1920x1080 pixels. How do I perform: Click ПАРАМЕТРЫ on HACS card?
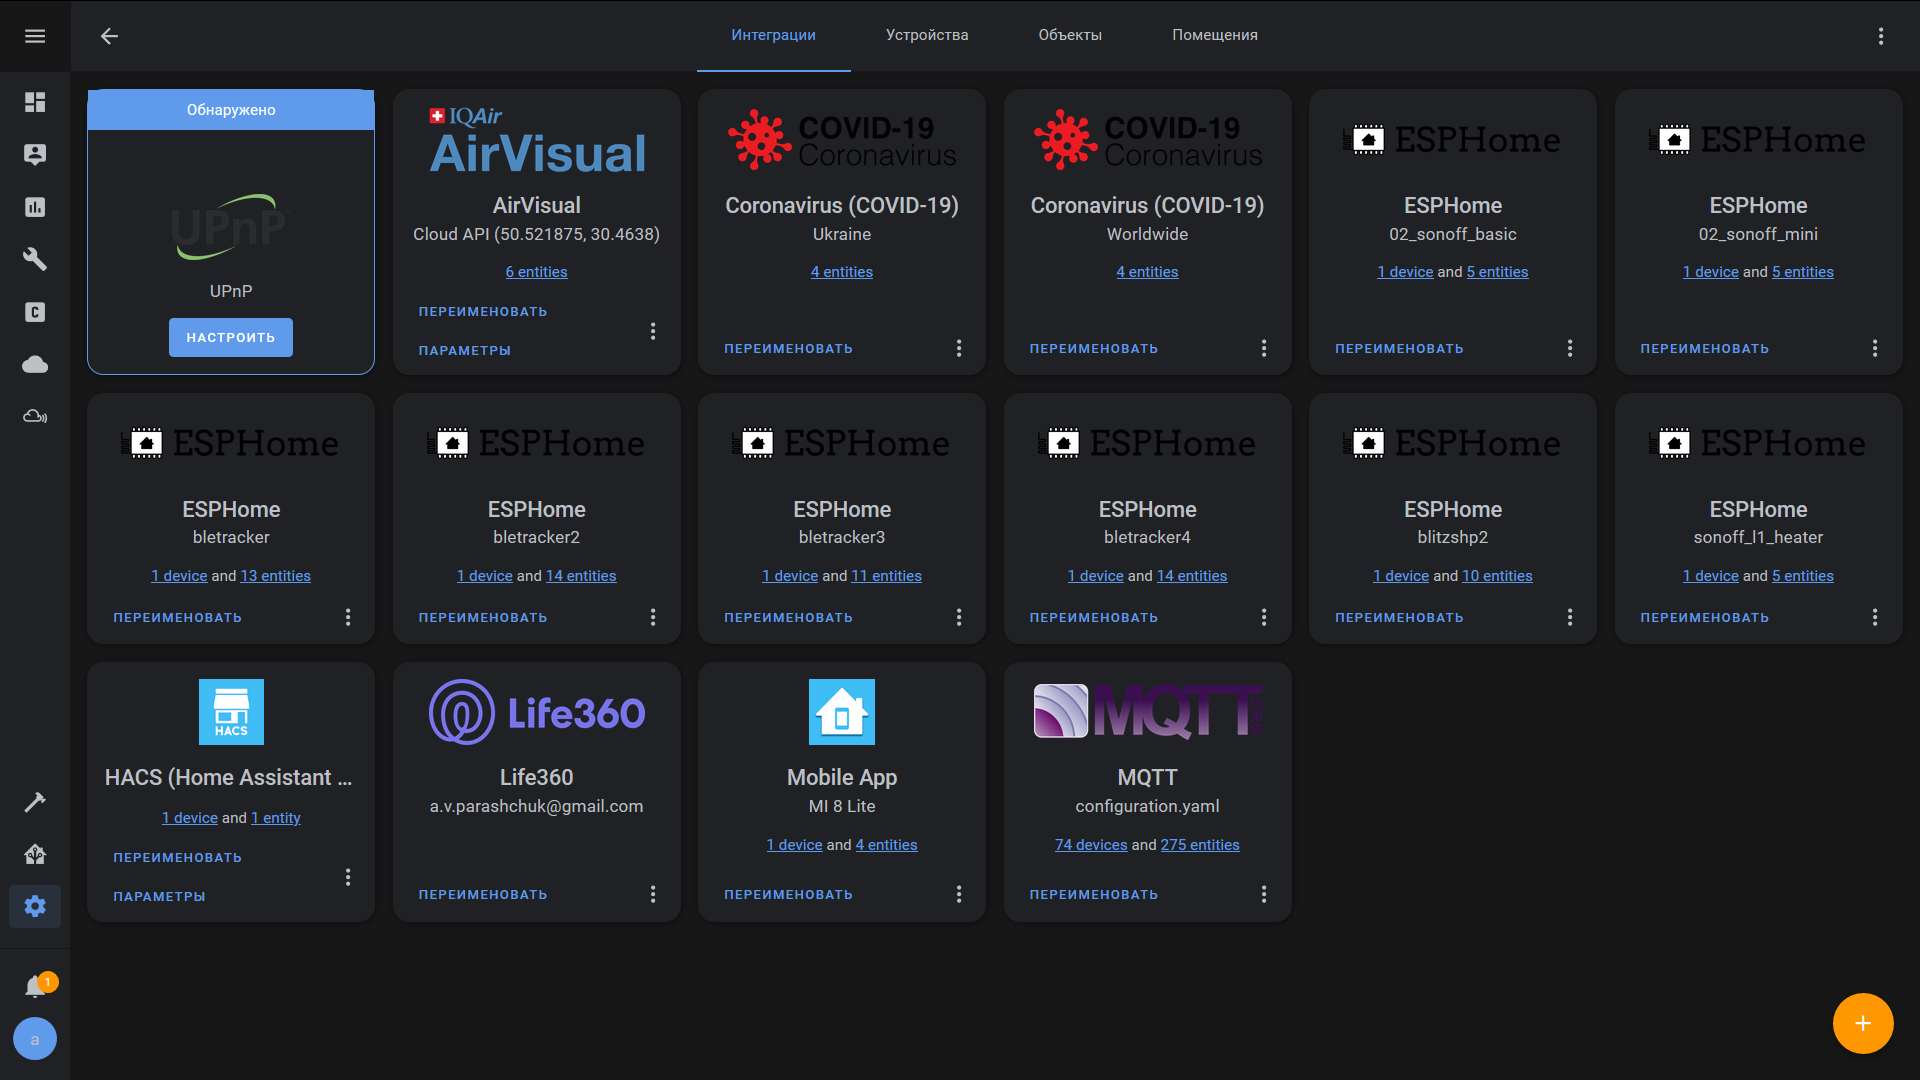point(159,897)
